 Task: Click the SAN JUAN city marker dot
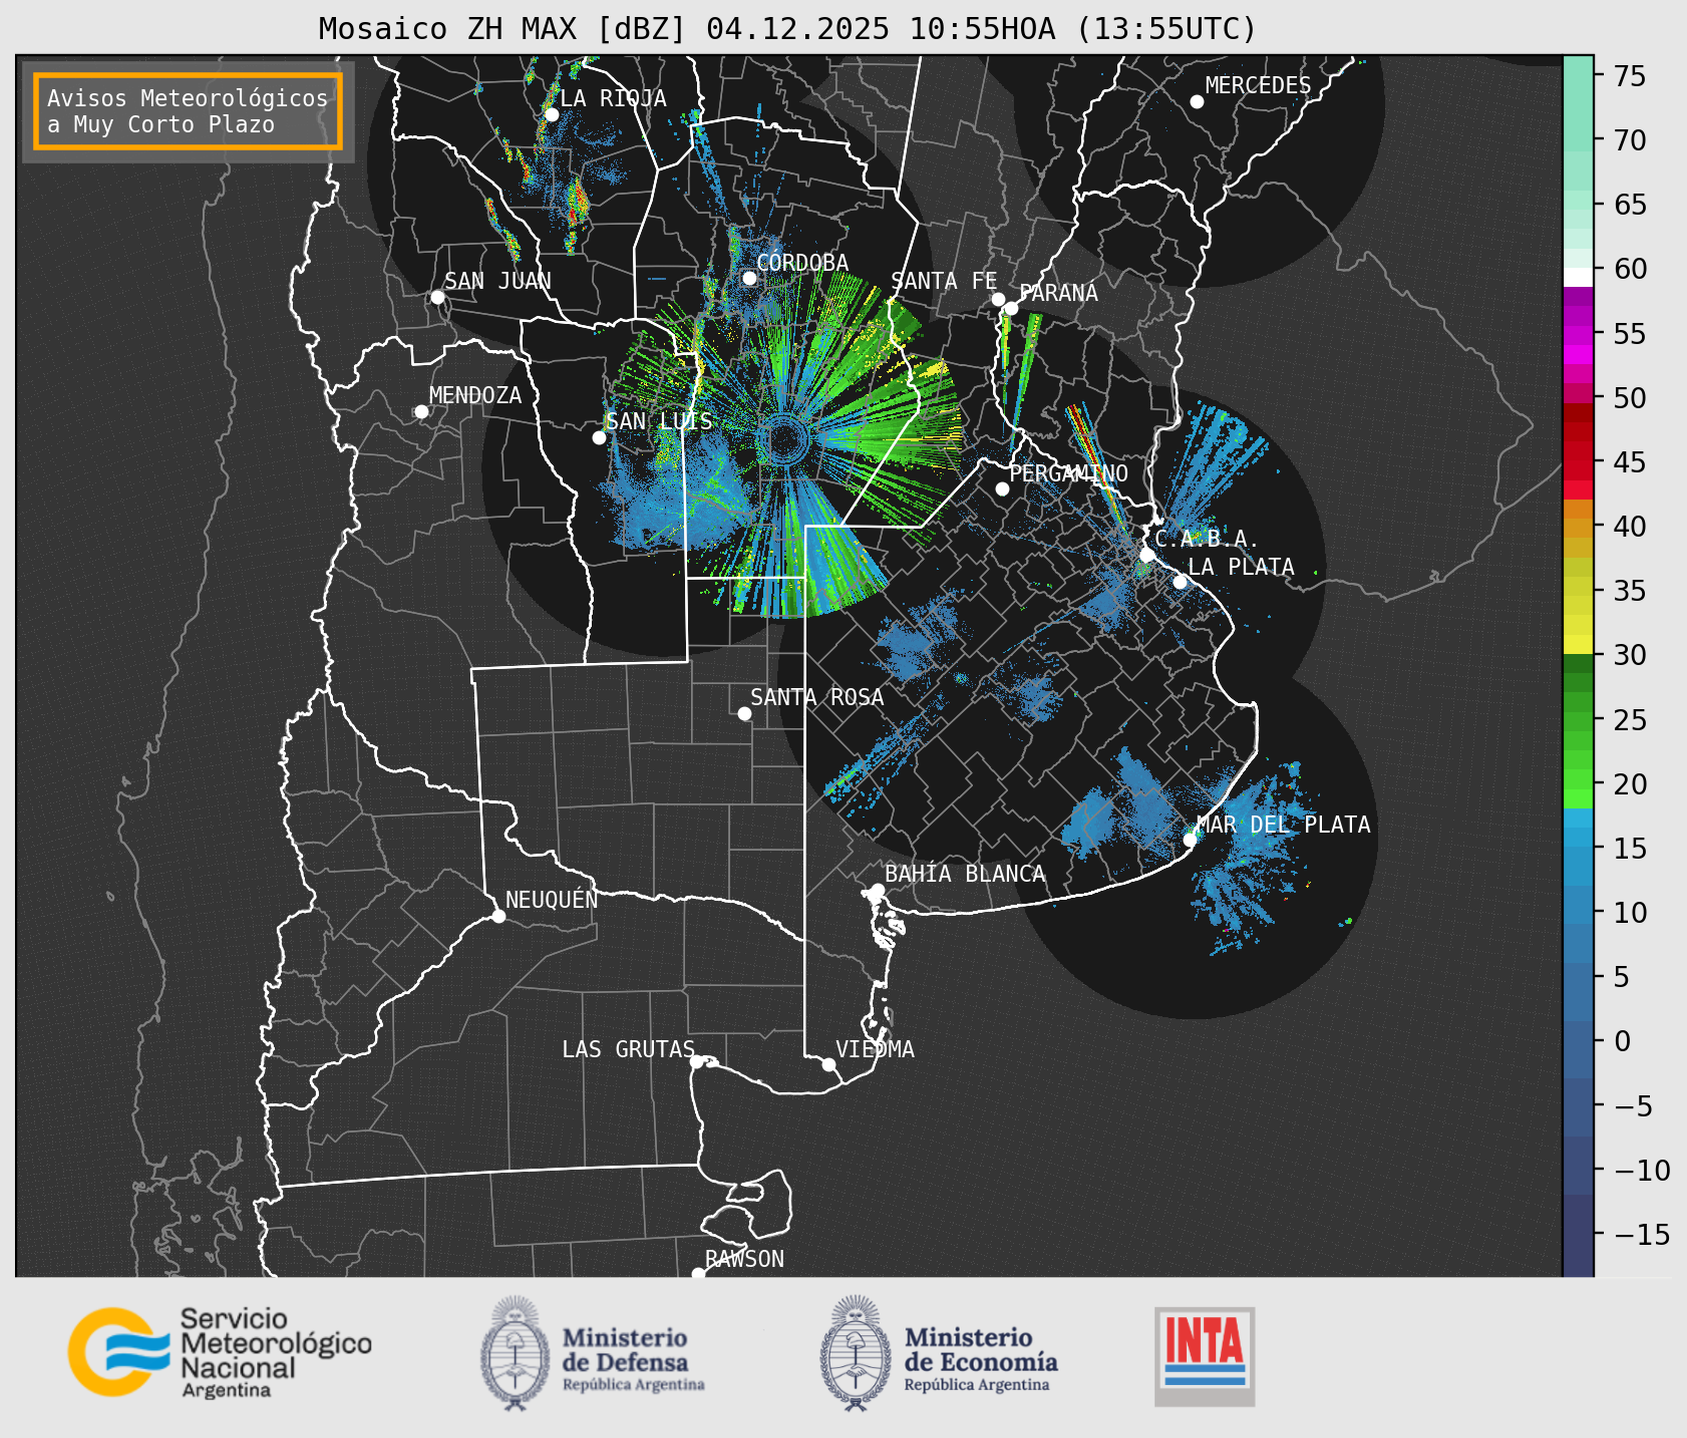click(437, 297)
